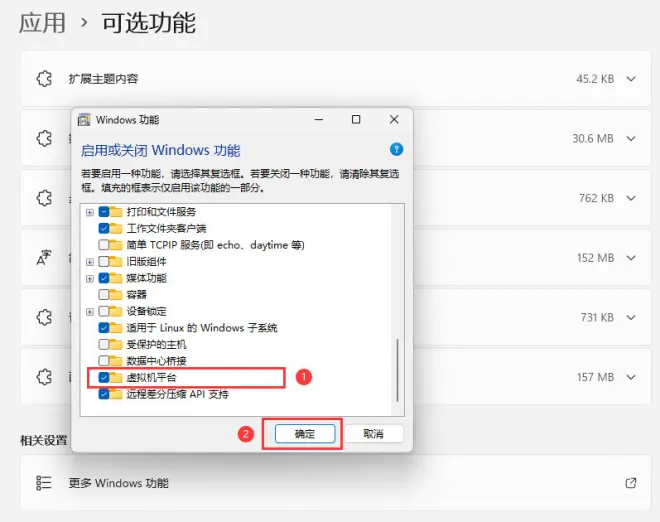
Task: Click the Windows 功能 title bar icon
Action: pyautogui.click(x=84, y=120)
